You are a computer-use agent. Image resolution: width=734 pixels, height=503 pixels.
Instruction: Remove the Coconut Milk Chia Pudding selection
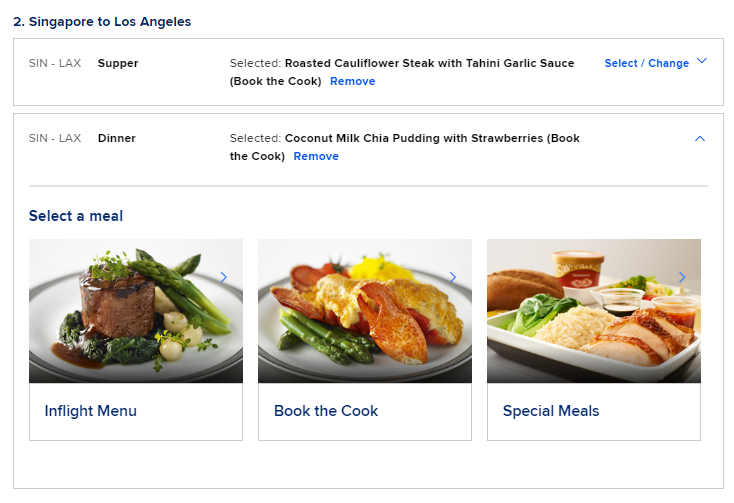pyautogui.click(x=316, y=156)
